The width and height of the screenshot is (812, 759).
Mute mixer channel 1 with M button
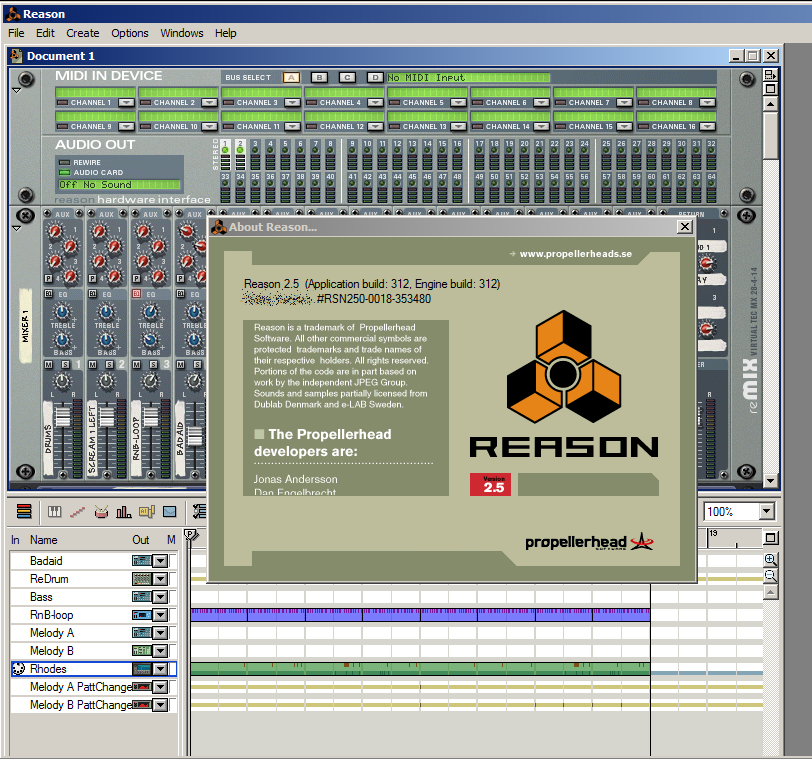tap(48, 364)
